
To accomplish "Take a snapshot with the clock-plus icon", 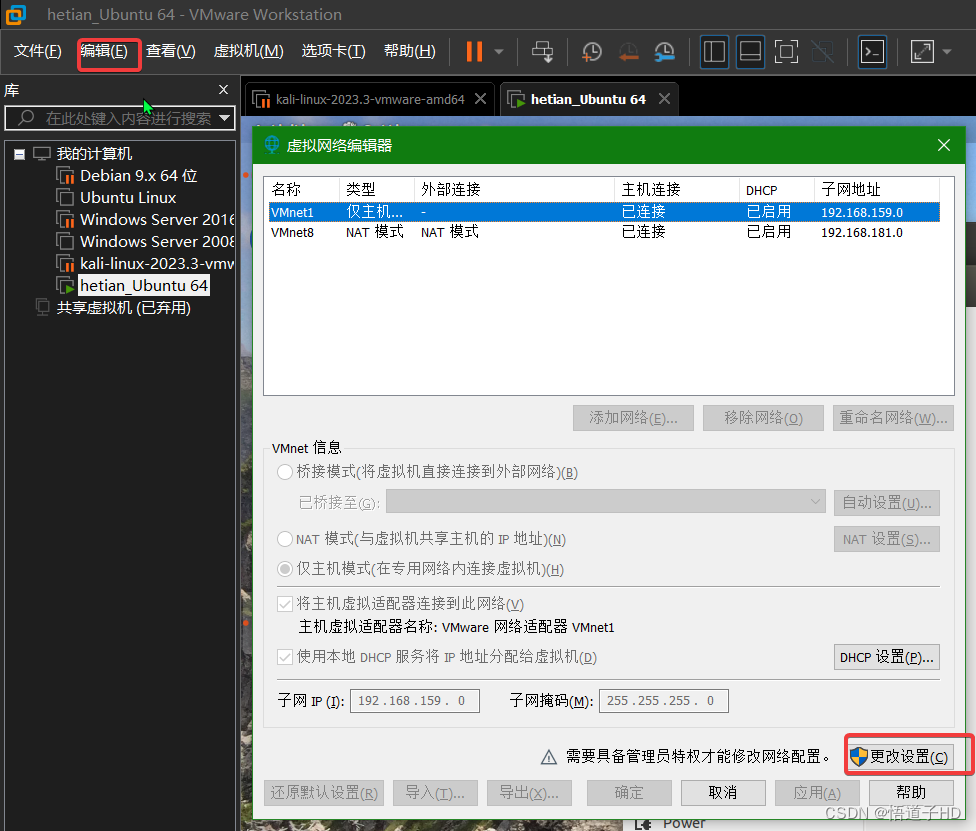I will pos(591,52).
